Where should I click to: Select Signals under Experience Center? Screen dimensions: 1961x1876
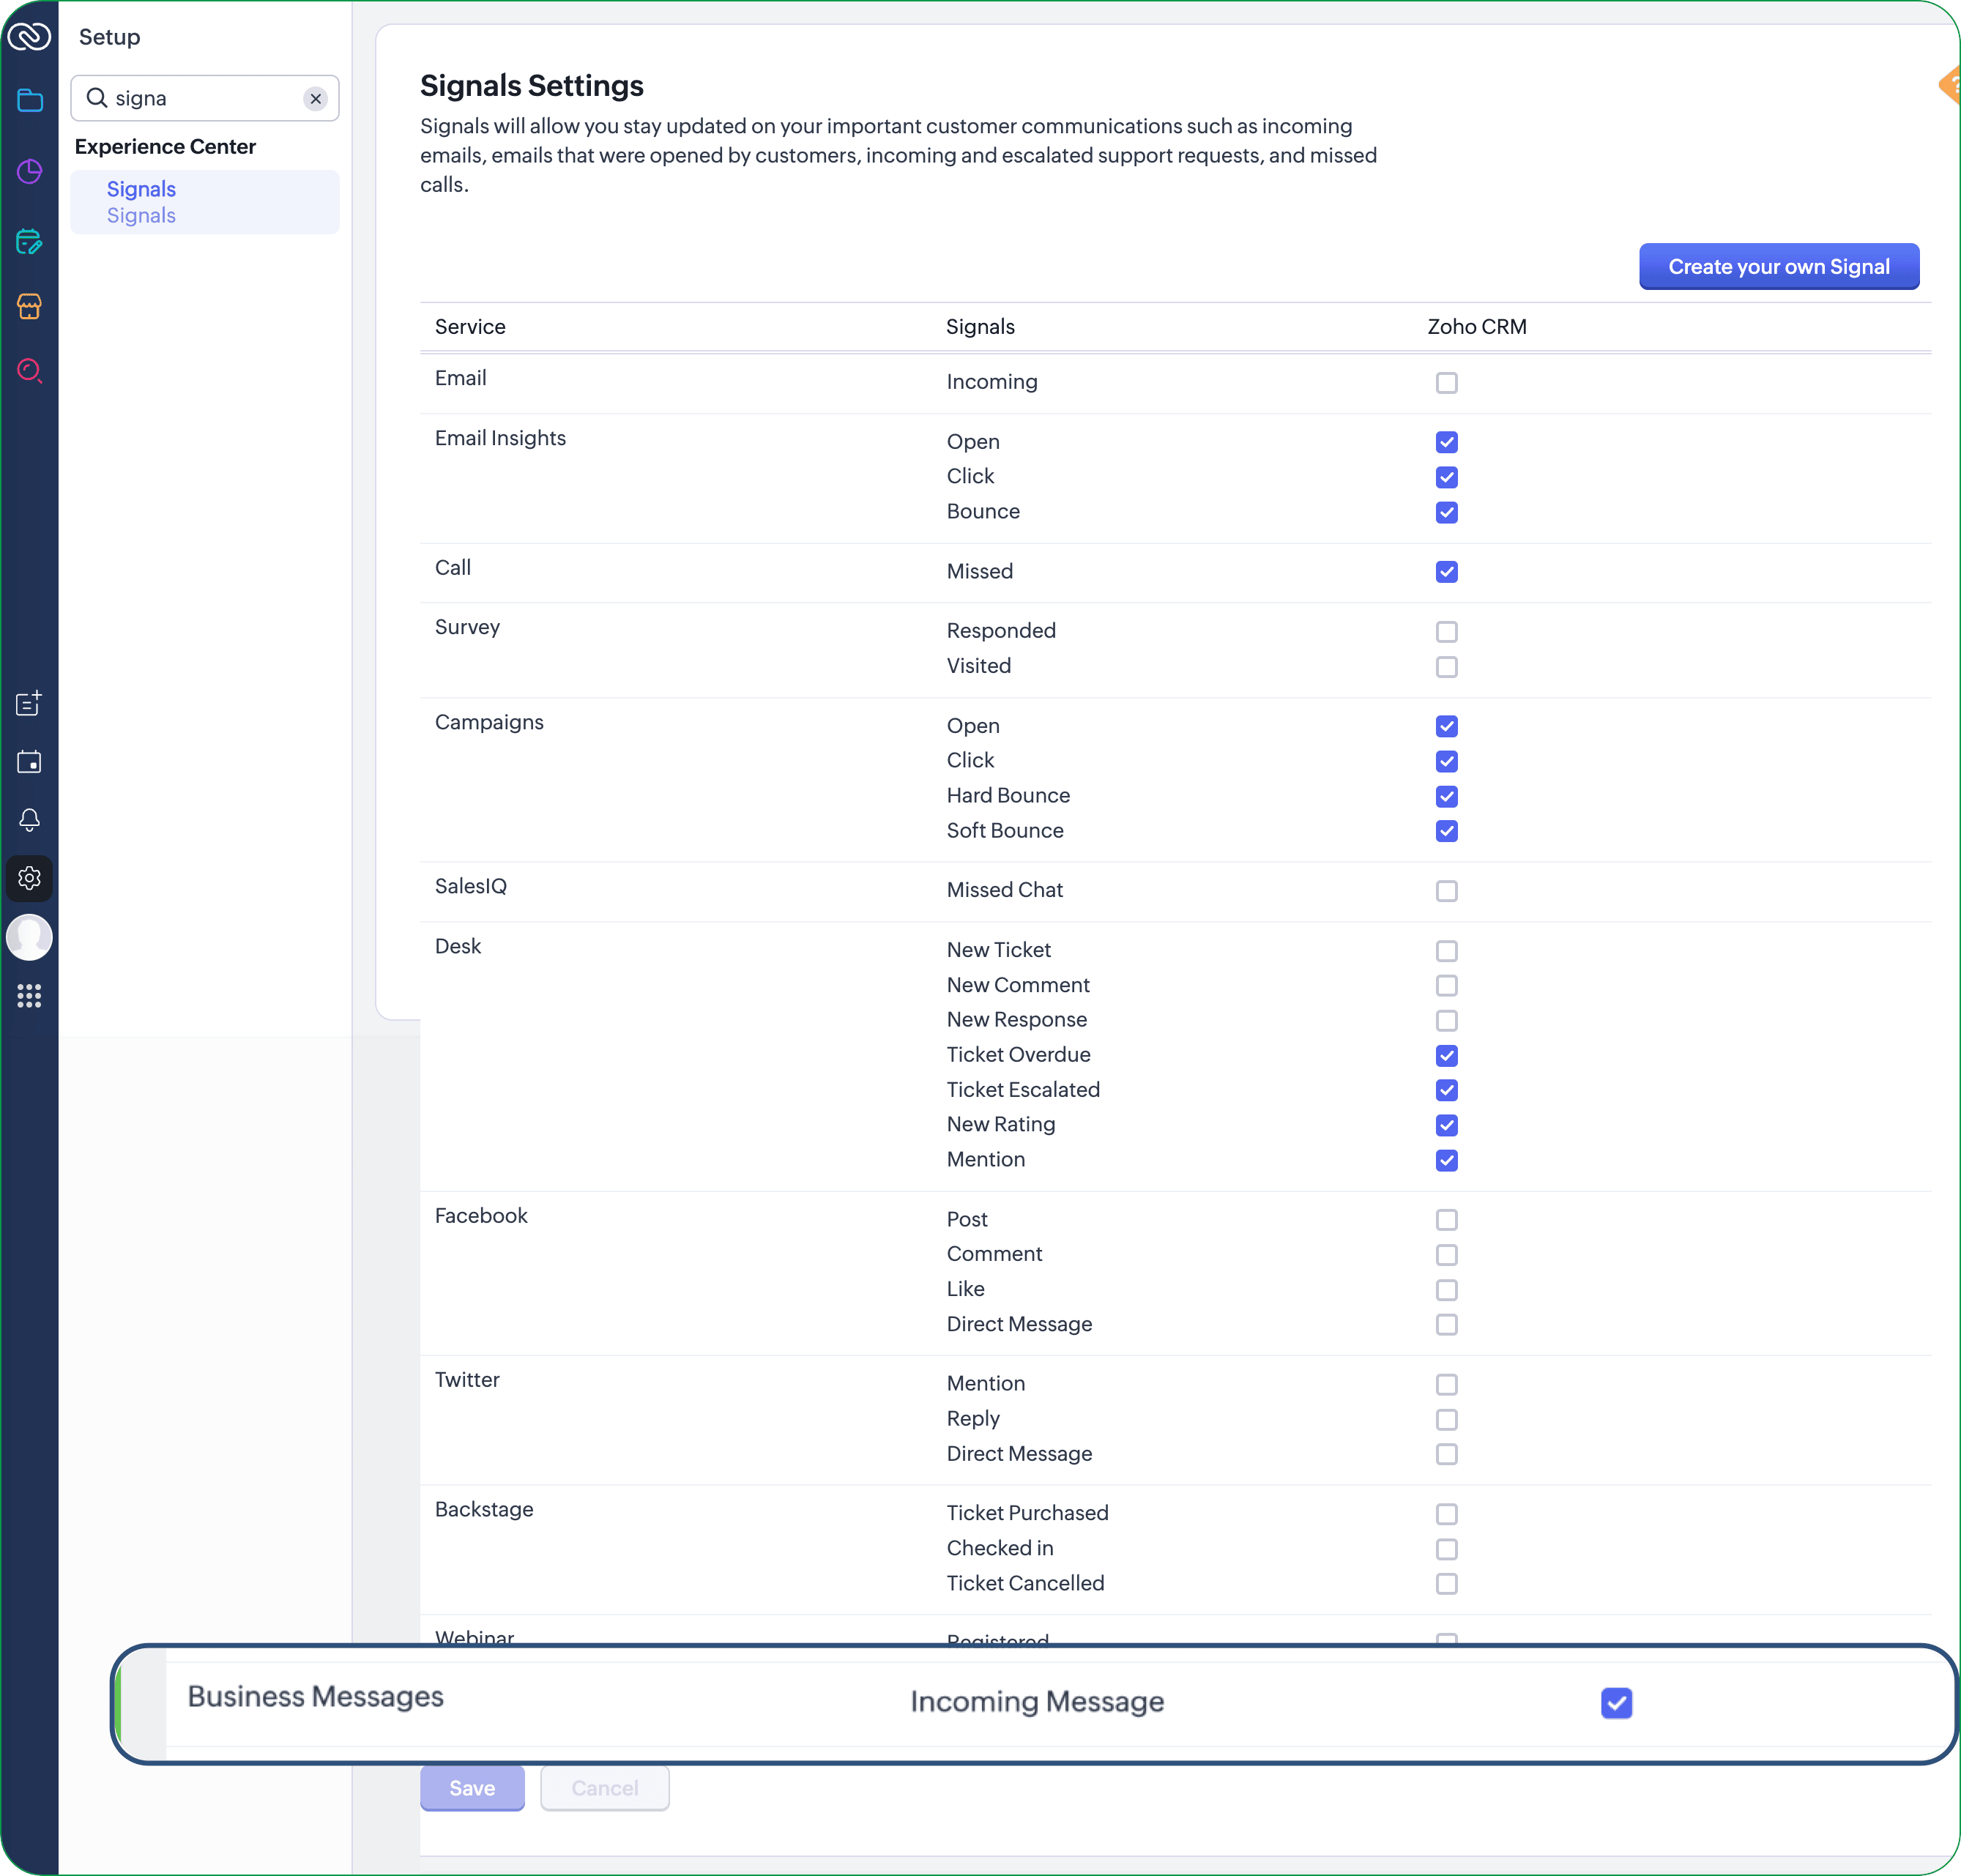click(141, 190)
